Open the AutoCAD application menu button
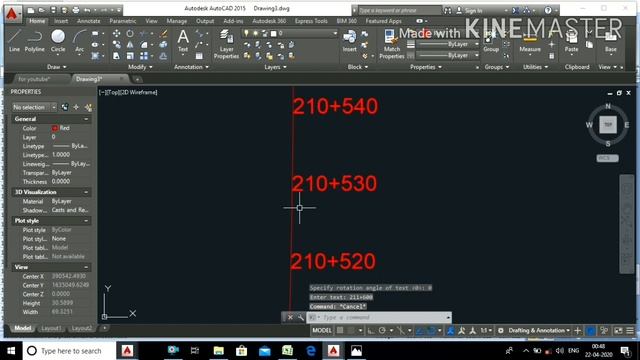This screenshot has width=640, height=360. point(12,13)
